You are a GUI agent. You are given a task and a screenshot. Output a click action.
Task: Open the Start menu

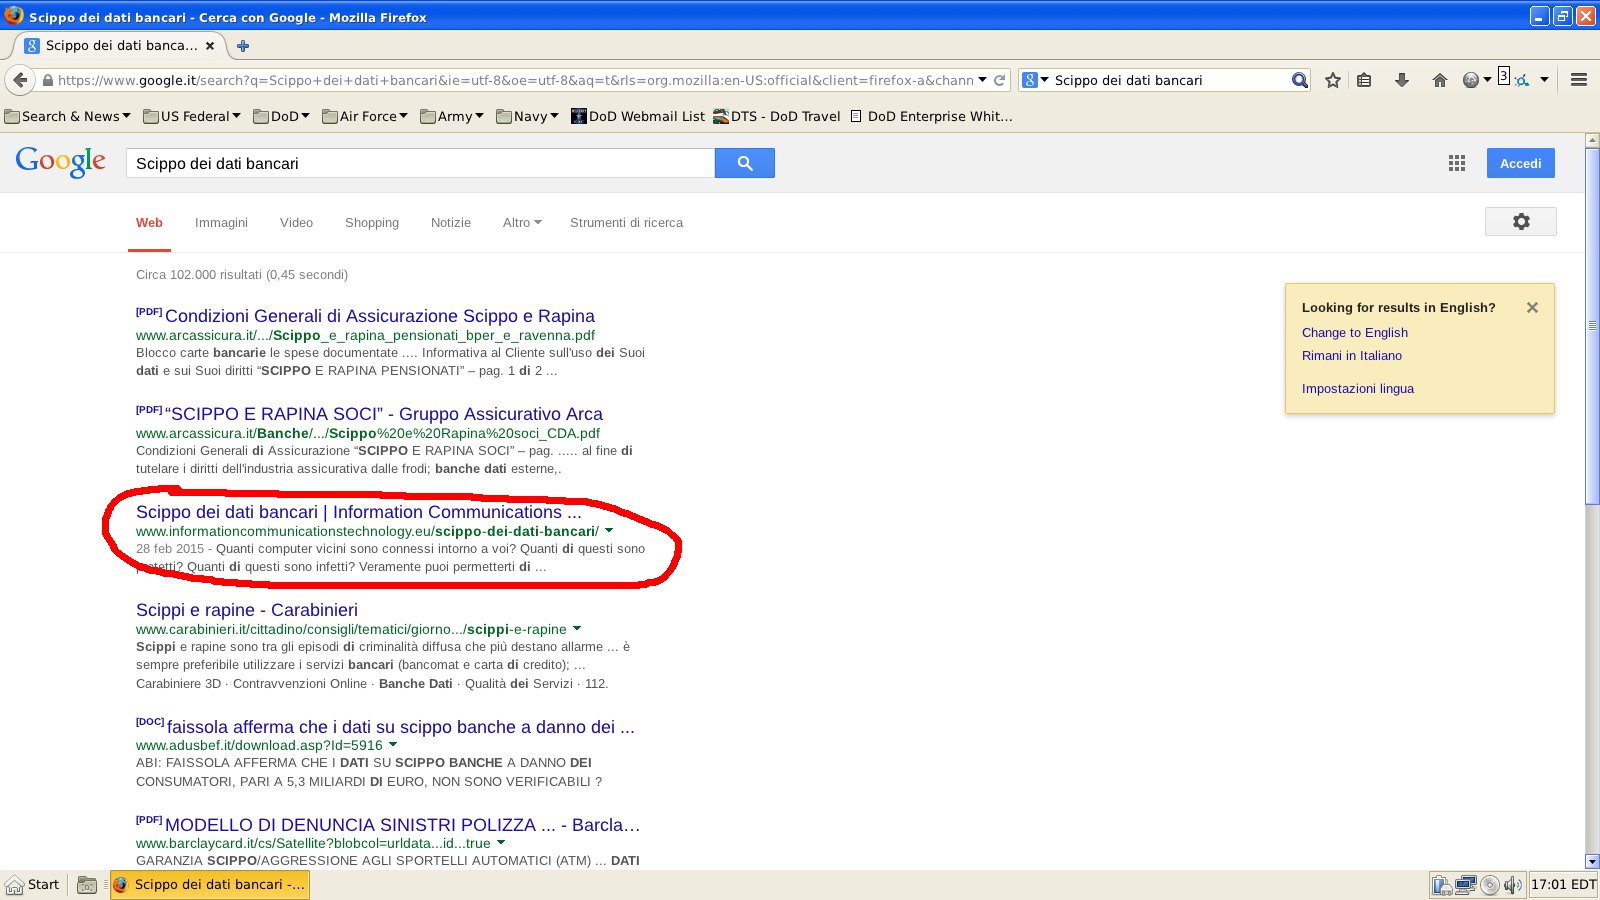tap(33, 885)
